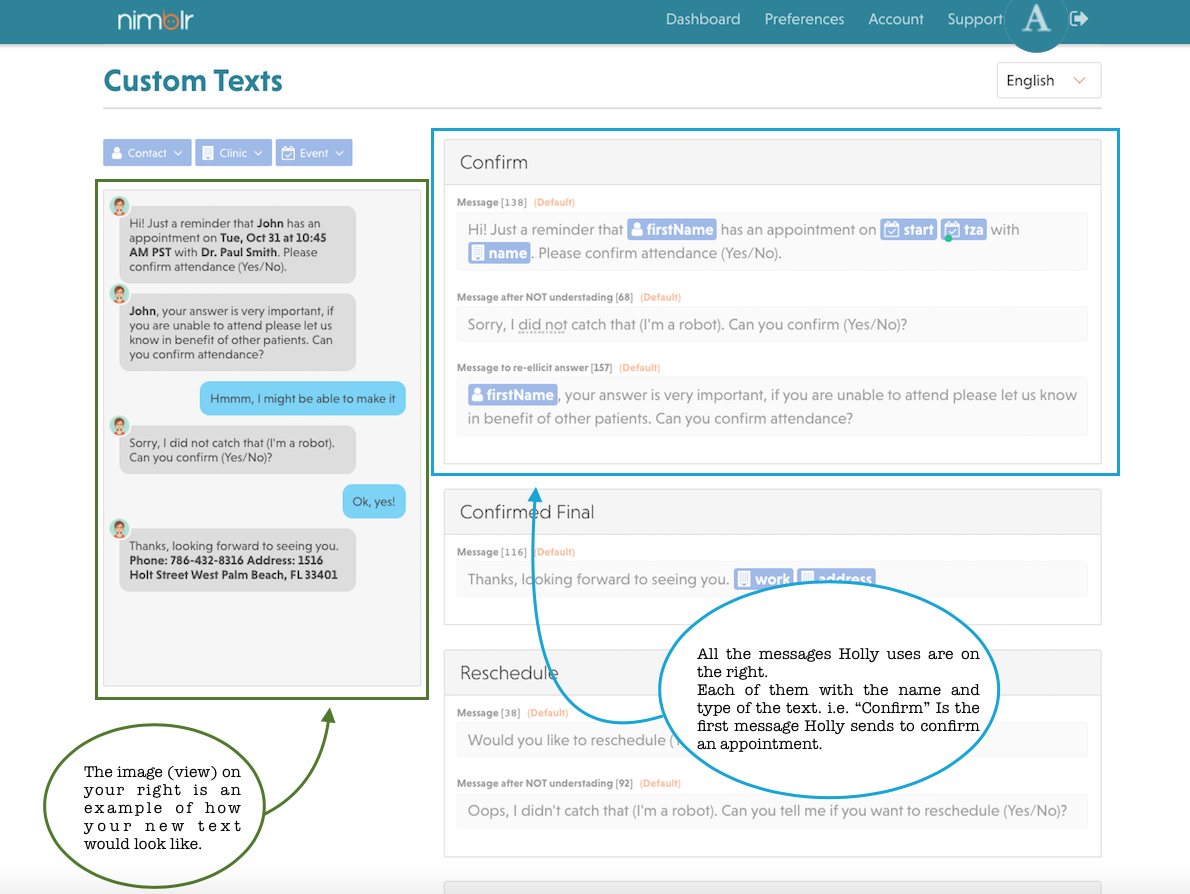Edit the 'Sorry, I did not catch that' field
The width and height of the screenshot is (1190, 894).
(772, 325)
